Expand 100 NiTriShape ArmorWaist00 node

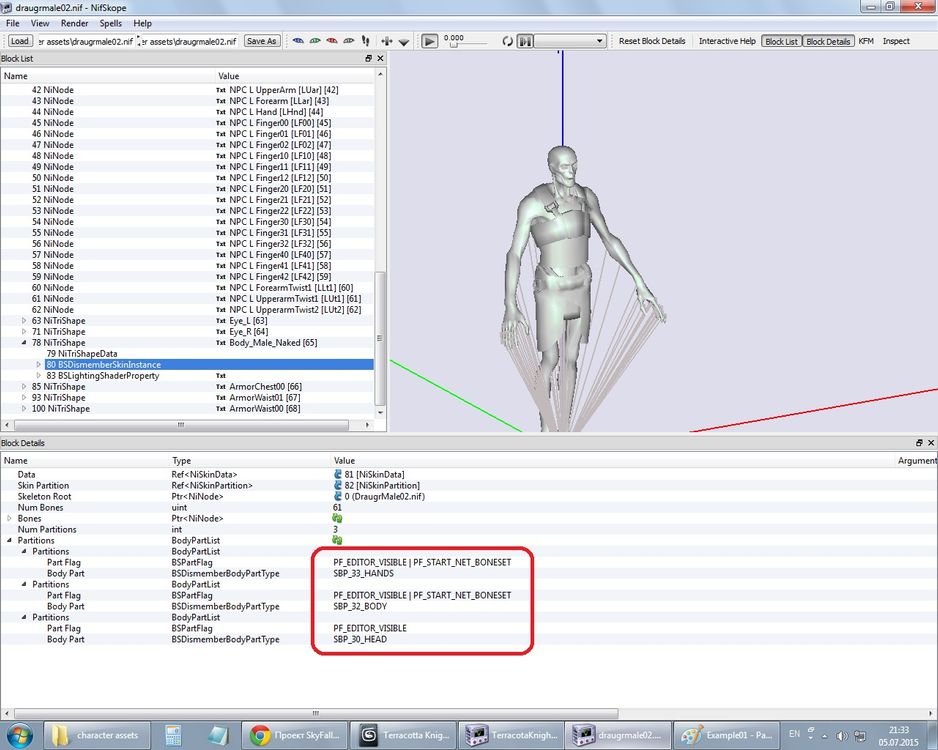tap(24, 408)
